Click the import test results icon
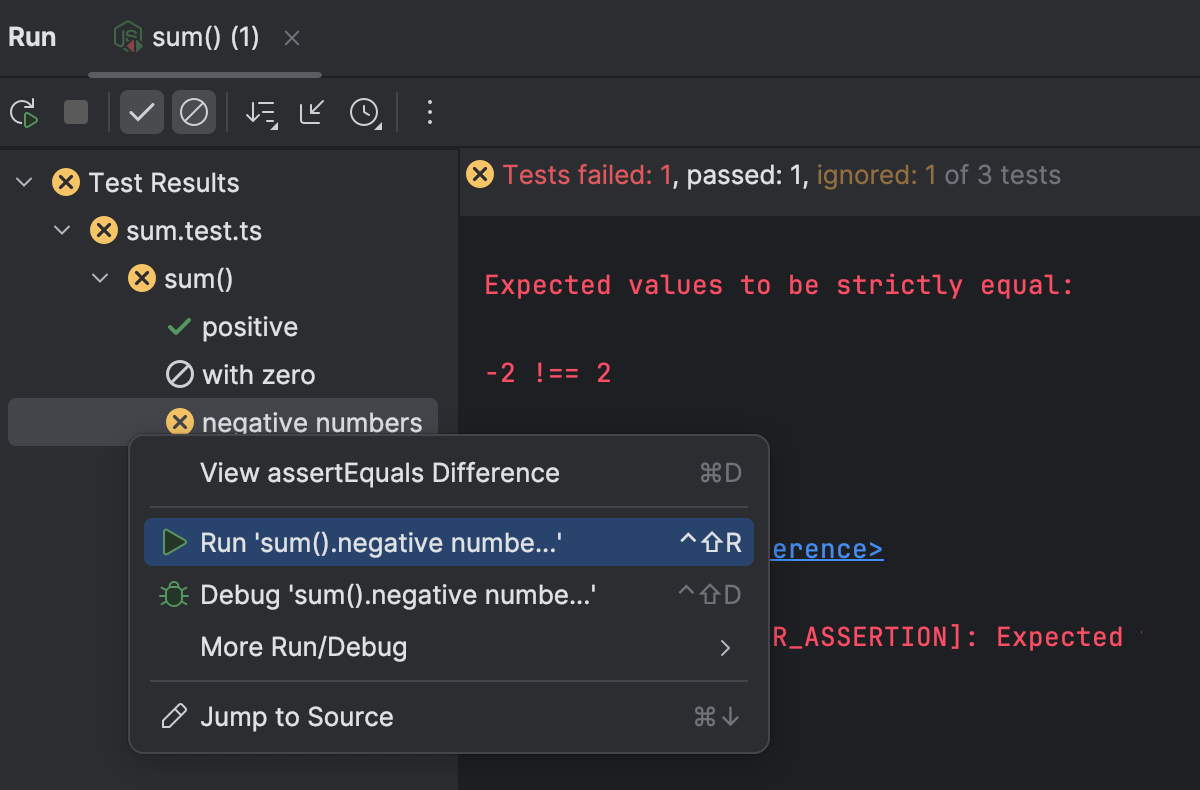1200x790 pixels. 311,112
